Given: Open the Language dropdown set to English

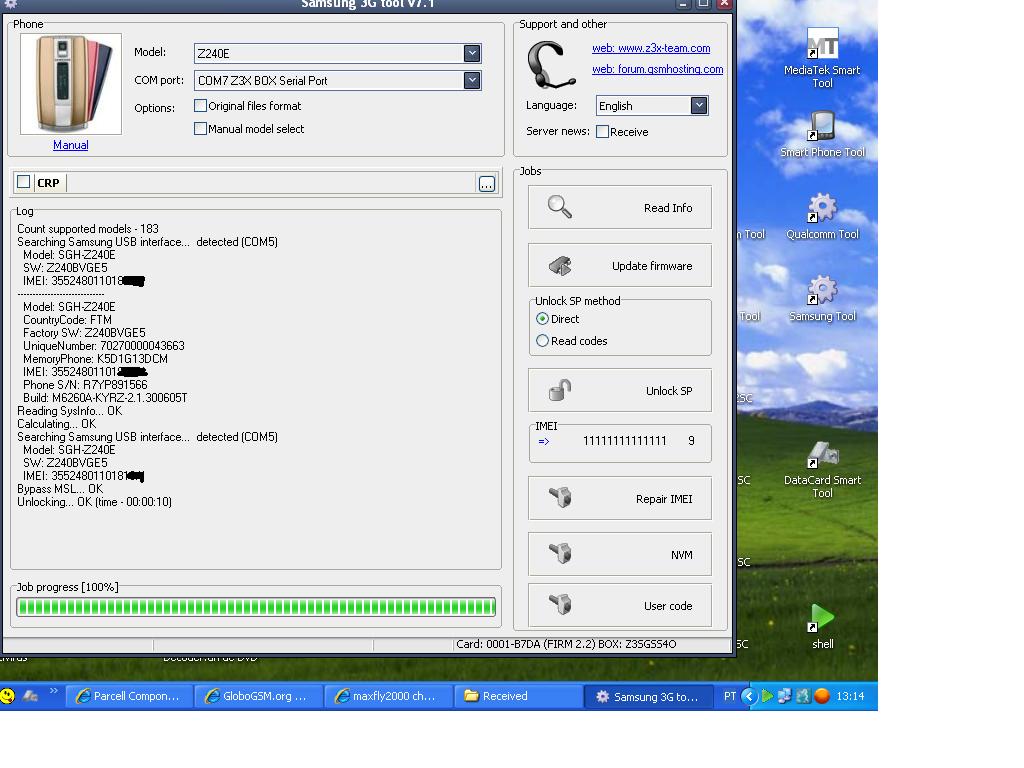Looking at the screenshot, I should [x=699, y=105].
